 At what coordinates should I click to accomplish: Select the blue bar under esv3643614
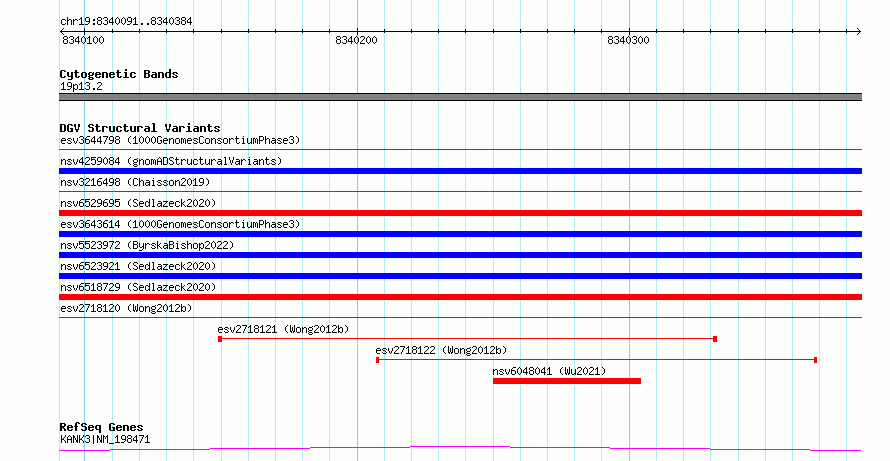(x=460, y=234)
